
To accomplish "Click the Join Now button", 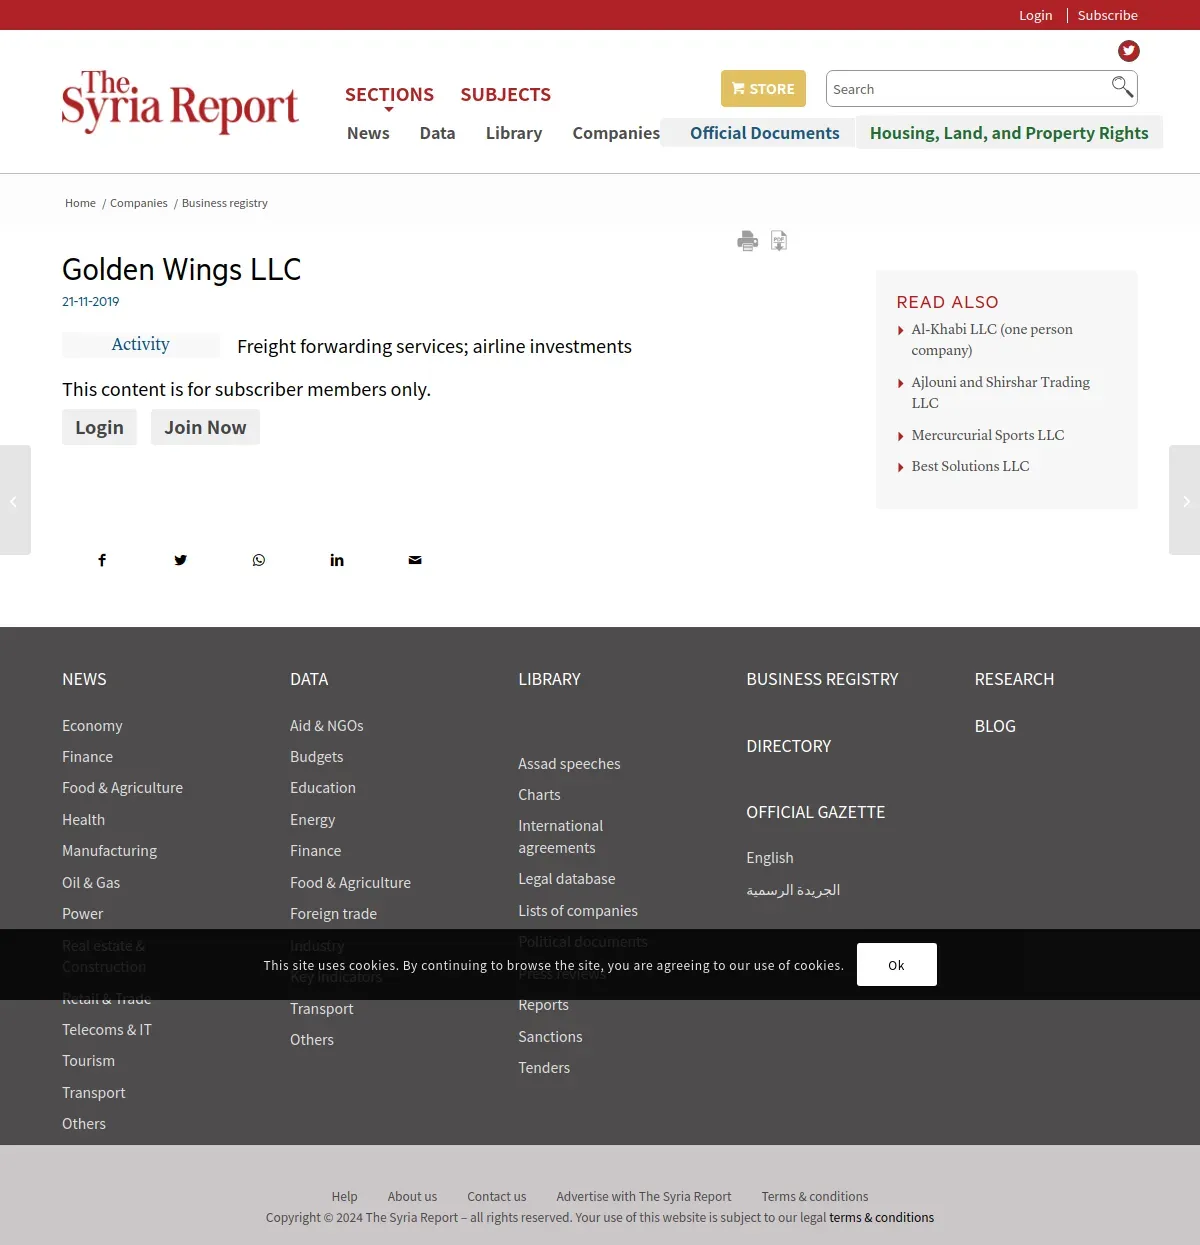I will pos(205,427).
